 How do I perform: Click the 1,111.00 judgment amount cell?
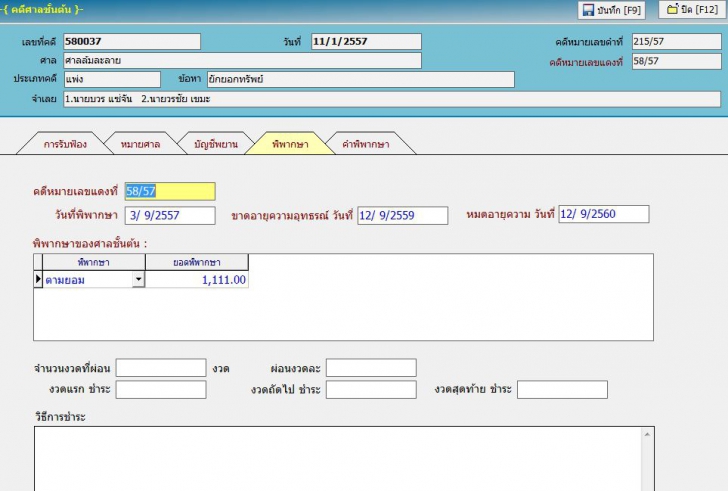coord(197,279)
